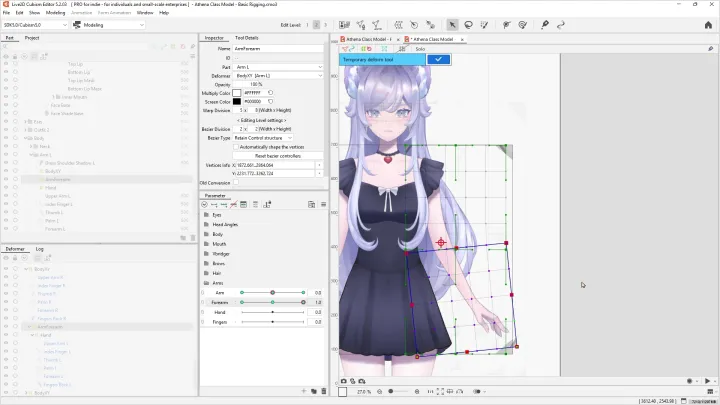
Task: Click the Forearm parameter slider
Action: 272,302
